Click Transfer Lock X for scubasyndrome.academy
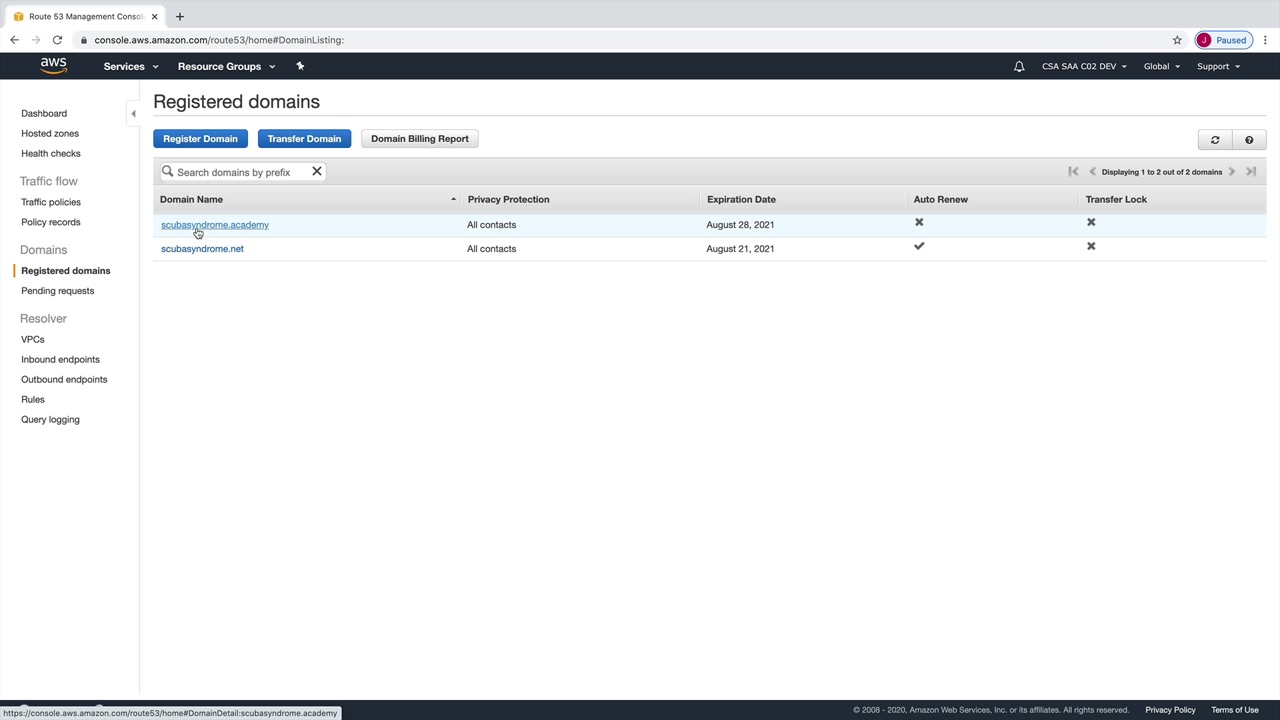Image resolution: width=1280 pixels, height=720 pixels. [1091, 222]
